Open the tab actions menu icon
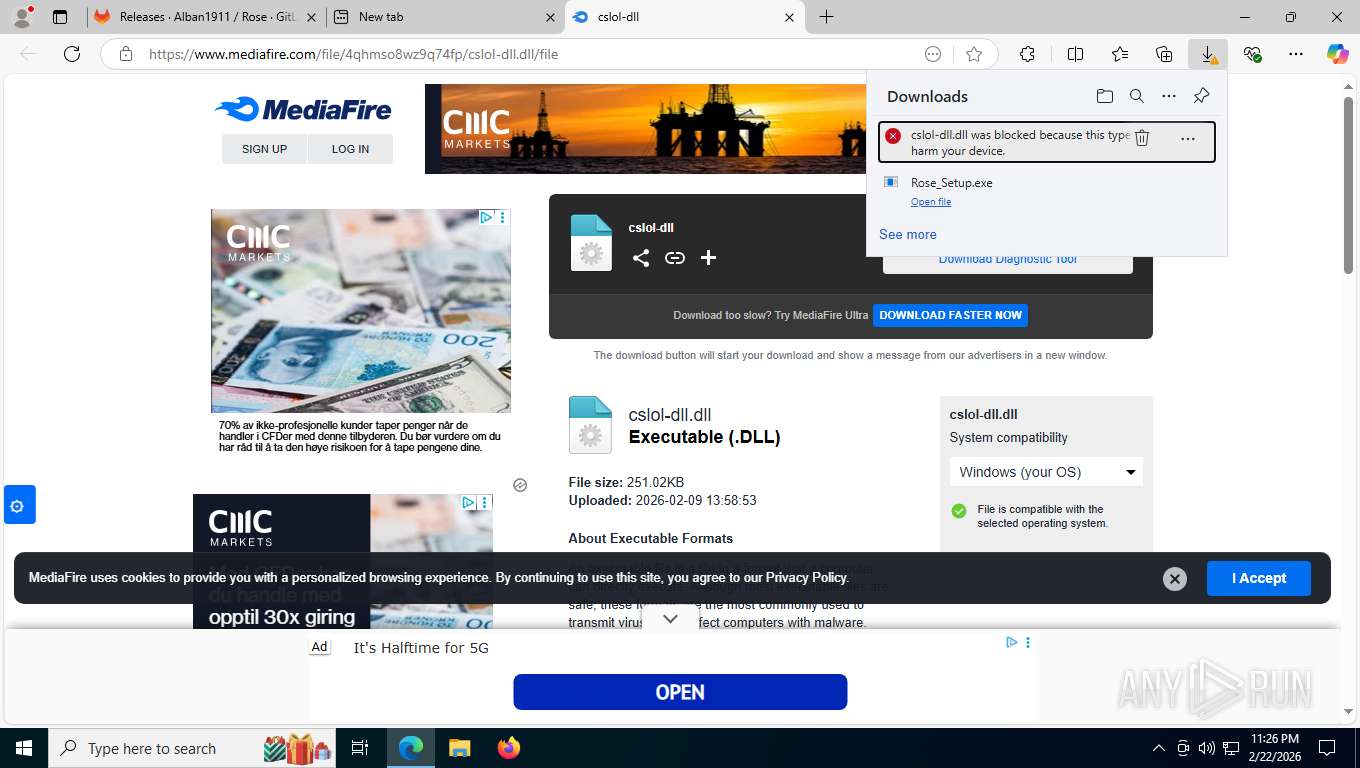The width and height of the screenshot is (1360, 768). (x=60, y=17)
